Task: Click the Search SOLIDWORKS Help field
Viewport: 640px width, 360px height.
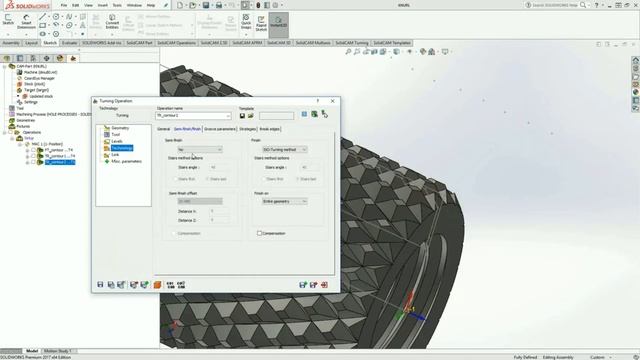Action: point(556,5)
